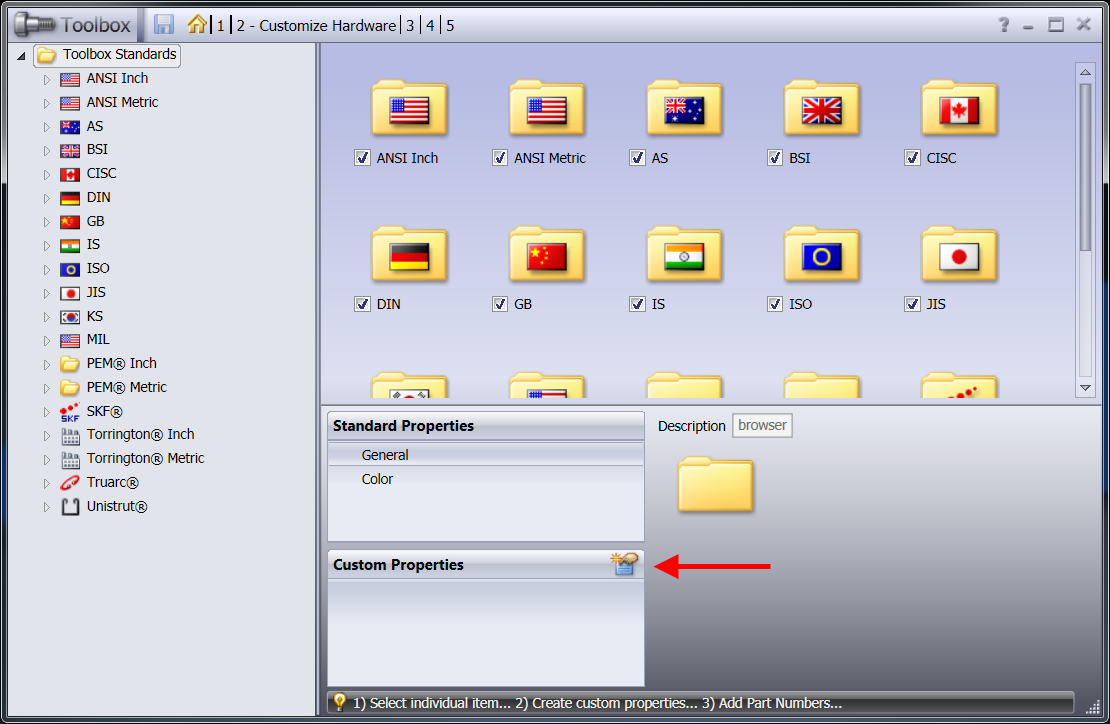
Task: Click the scroll up arrow of folder view
Action: pyautogui.click(x=1085, y=72)
